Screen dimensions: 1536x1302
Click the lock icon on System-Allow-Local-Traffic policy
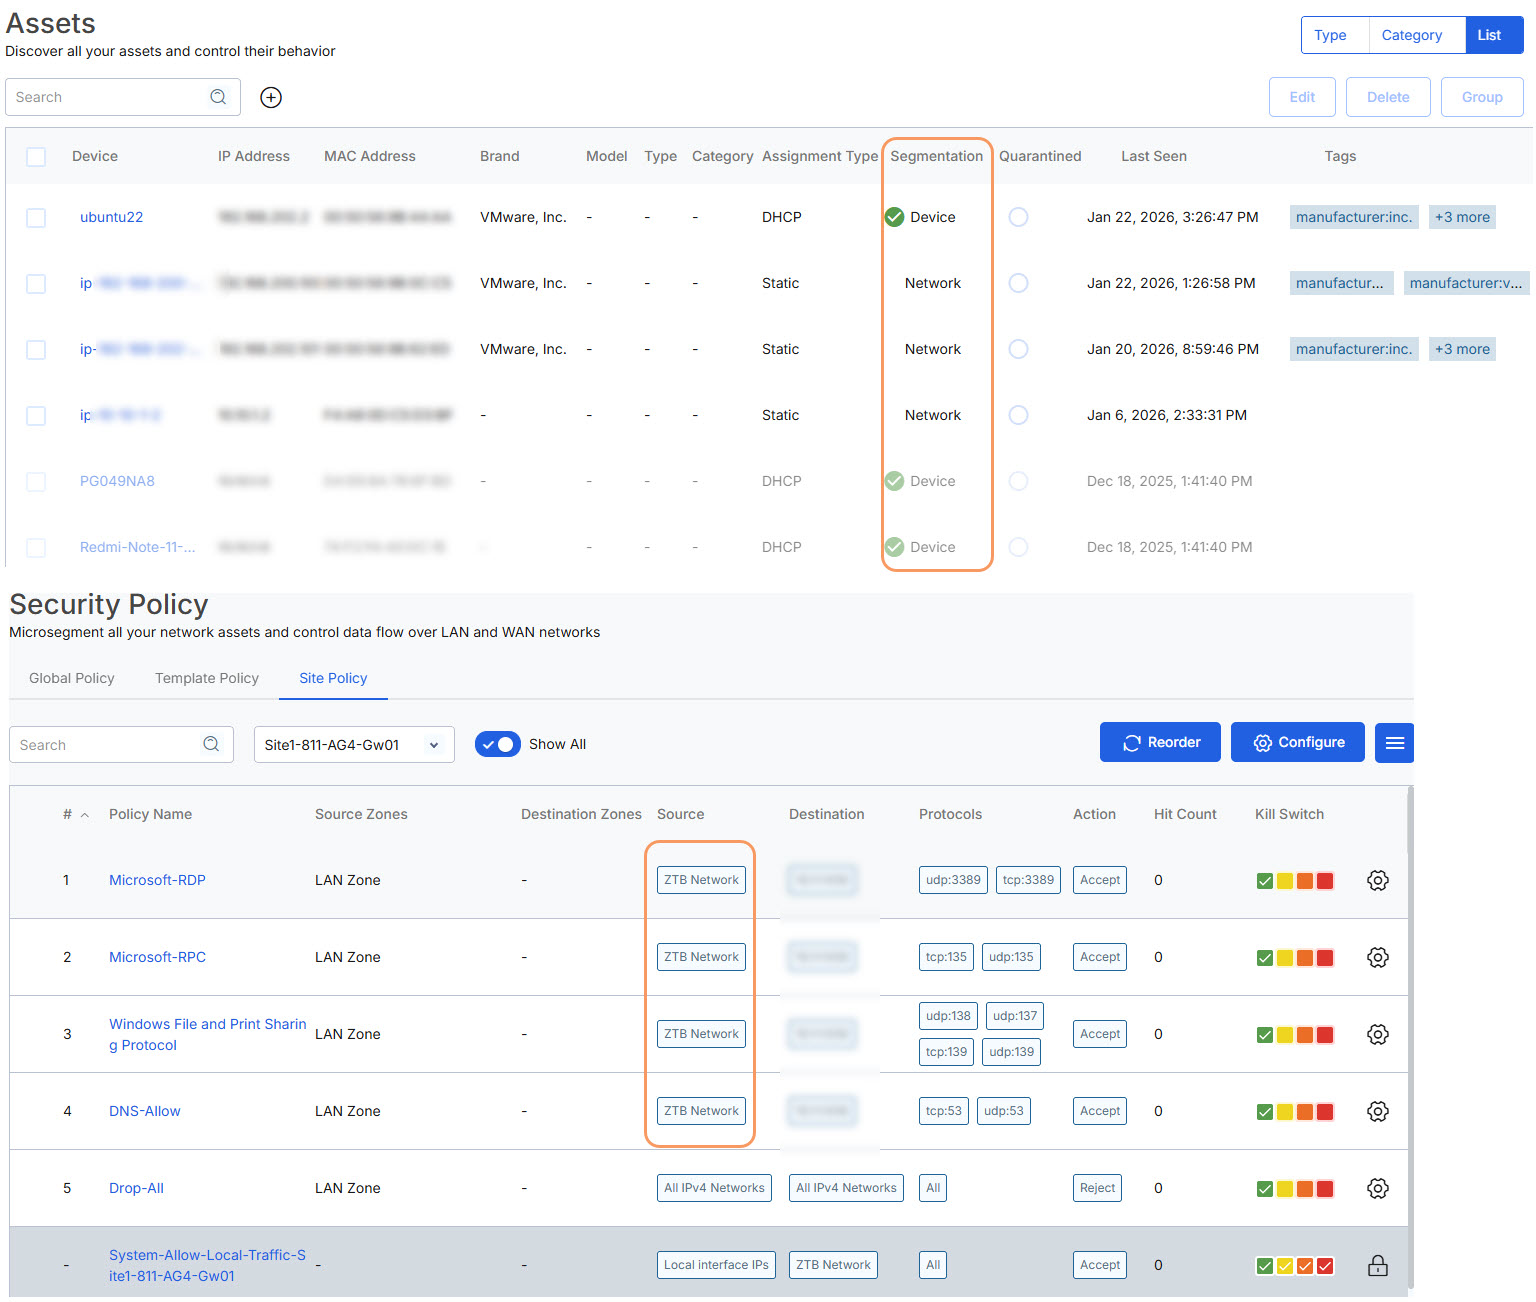(1378, 1265)
